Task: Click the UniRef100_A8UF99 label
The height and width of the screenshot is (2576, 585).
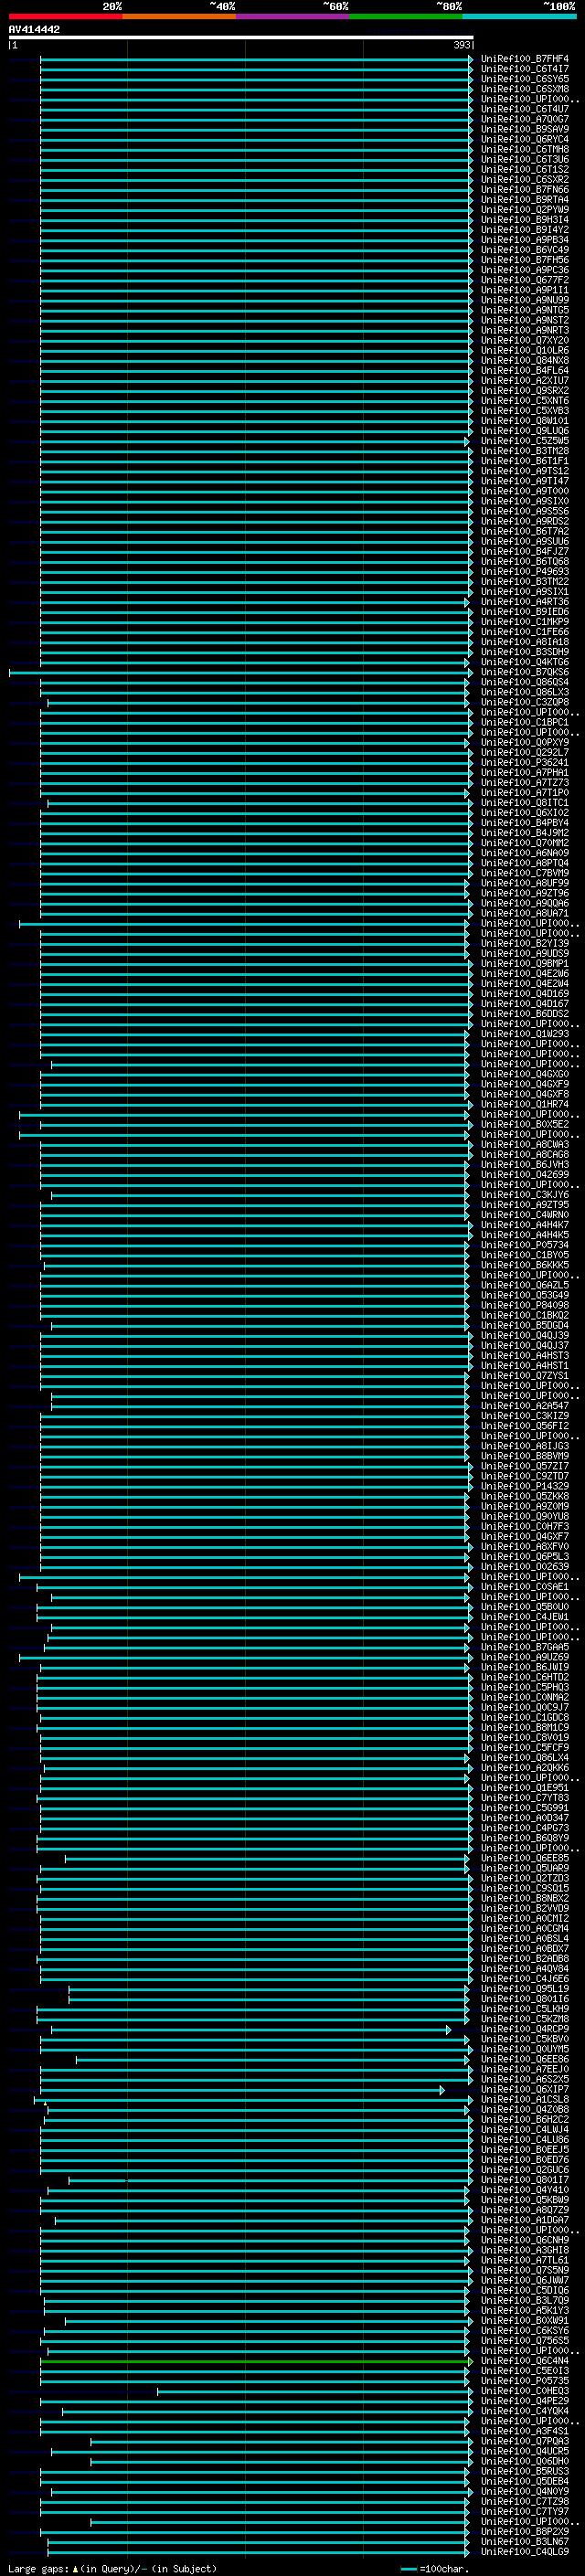Action: (x=524, y=883)
